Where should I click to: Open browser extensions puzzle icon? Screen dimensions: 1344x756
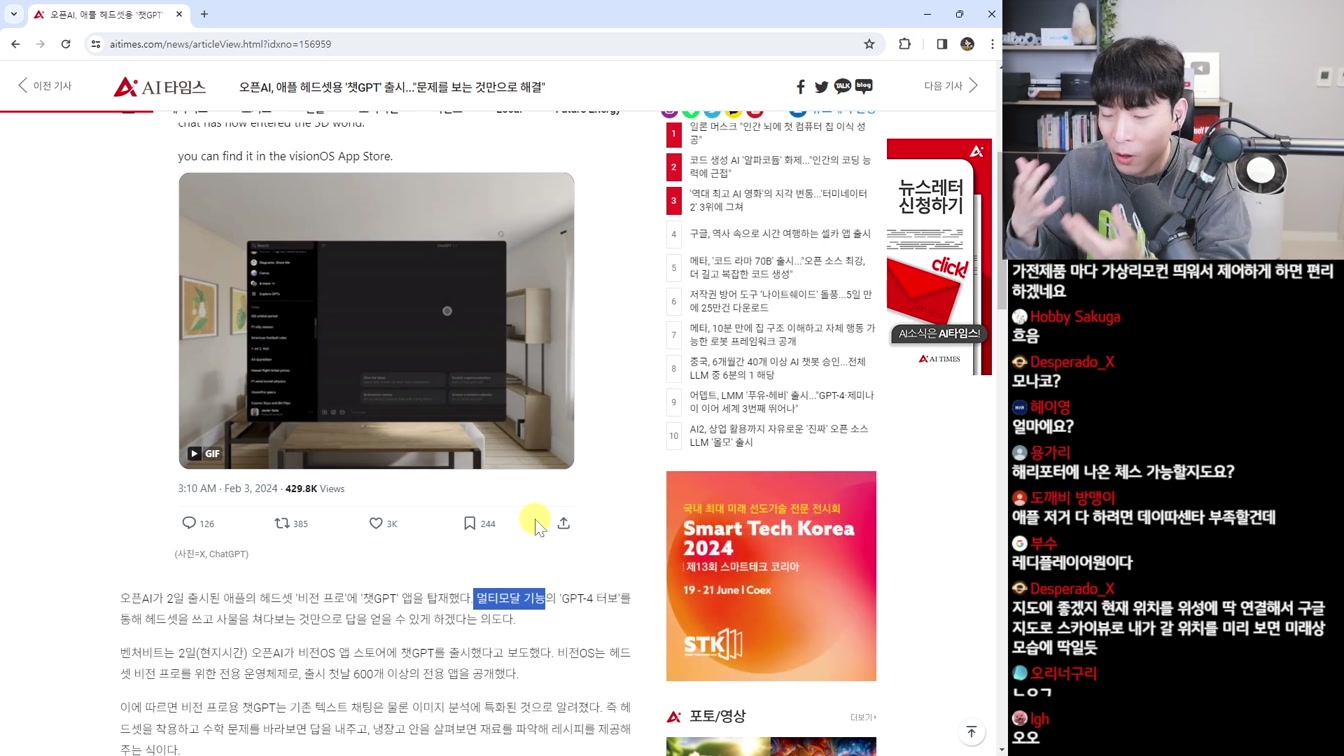[x=905, y=44]
